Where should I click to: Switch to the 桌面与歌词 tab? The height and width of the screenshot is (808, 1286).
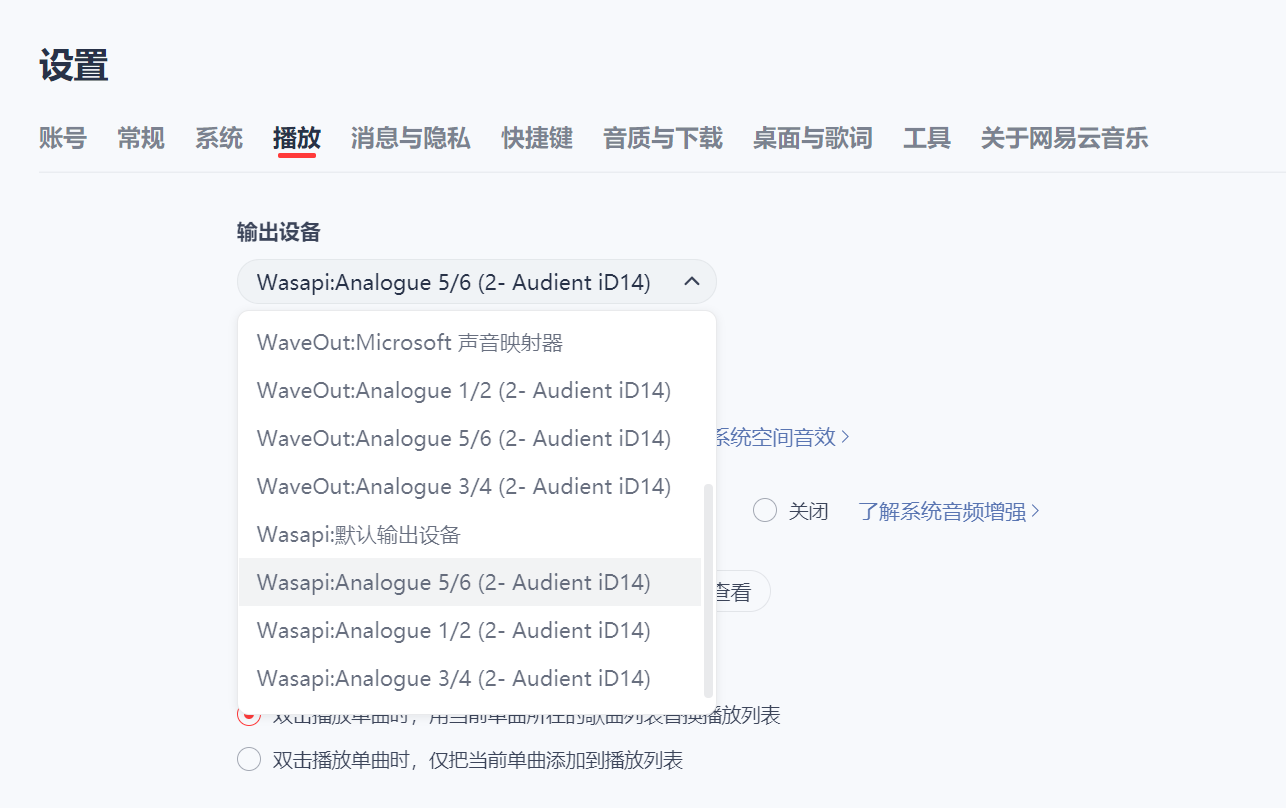[812, 139]
